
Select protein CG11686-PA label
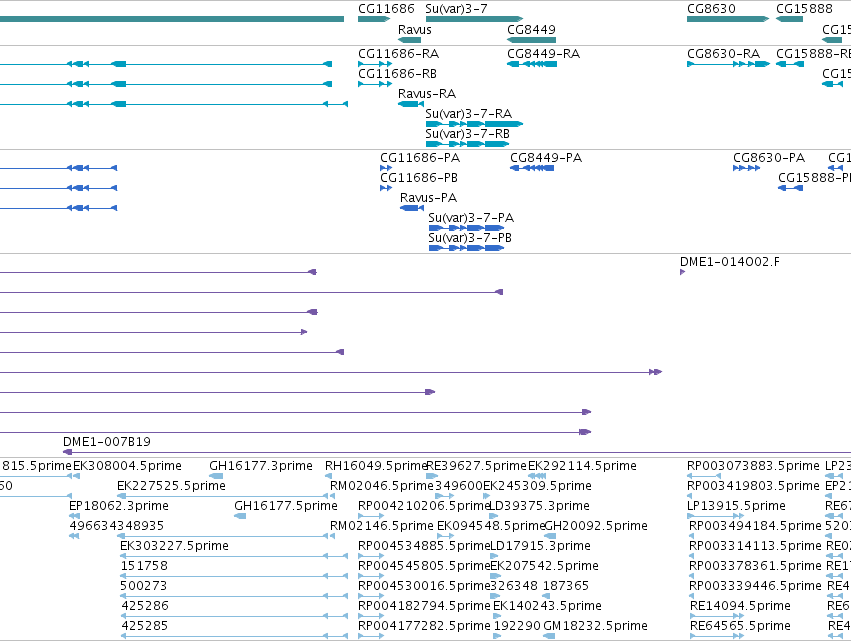pos(420,158)
